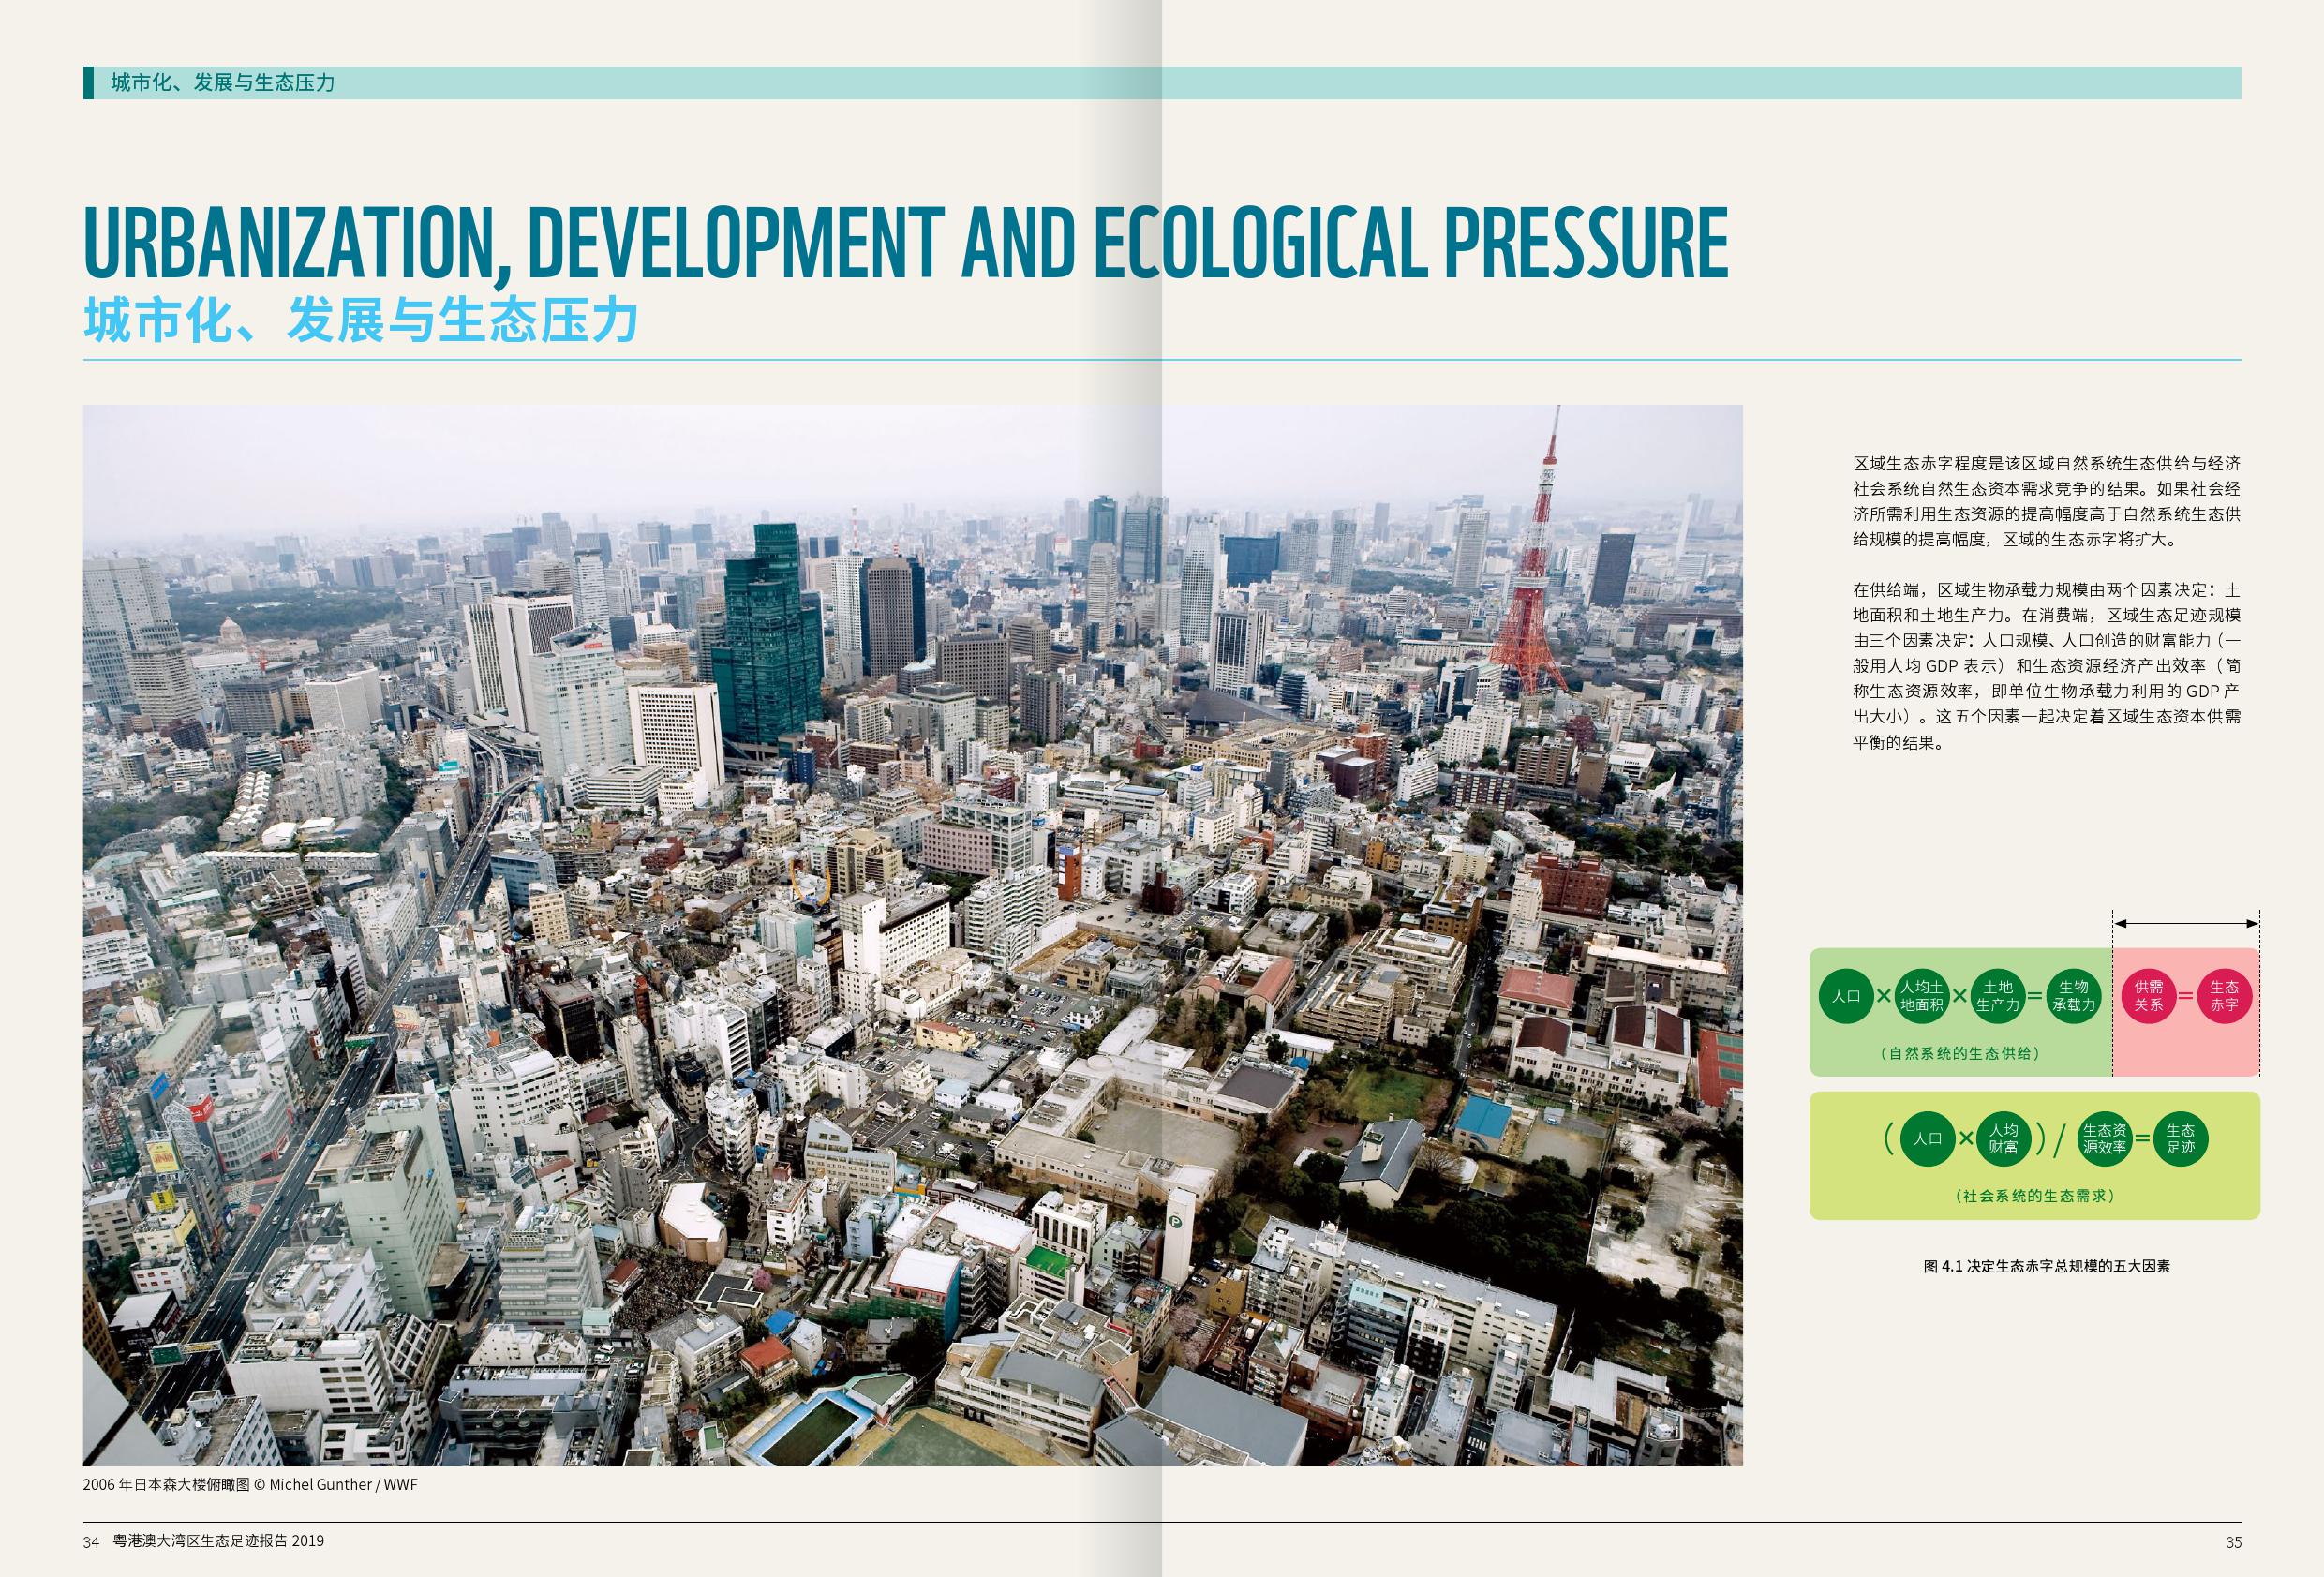Image resolution: width=2324 pixels, height=1577 pixels.
Task: Click the 人口 circle in the ecological supply row
Action: 1846,996
